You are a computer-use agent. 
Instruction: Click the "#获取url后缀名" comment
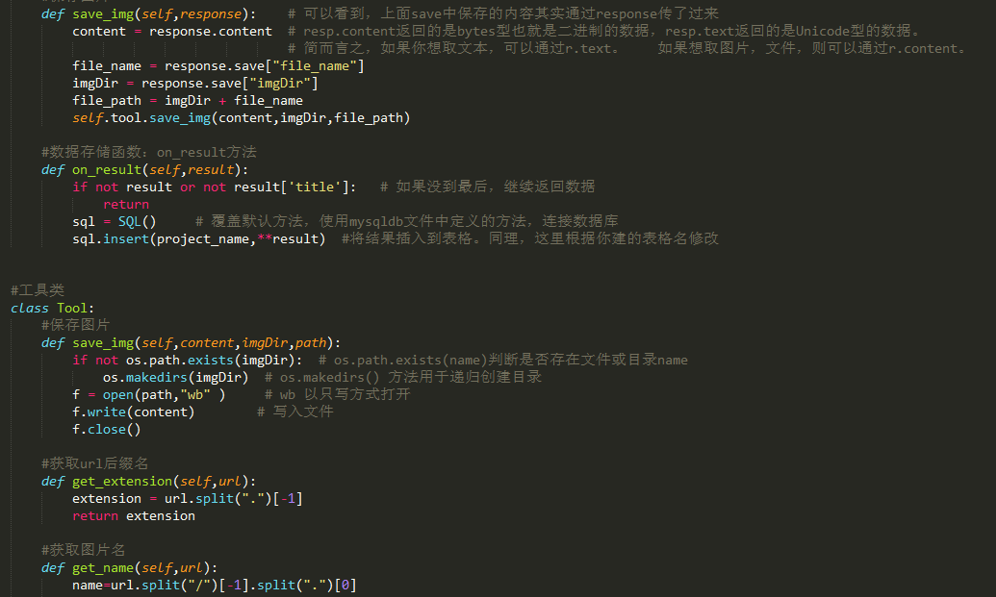pyautogui.click(x=95, y=463)
